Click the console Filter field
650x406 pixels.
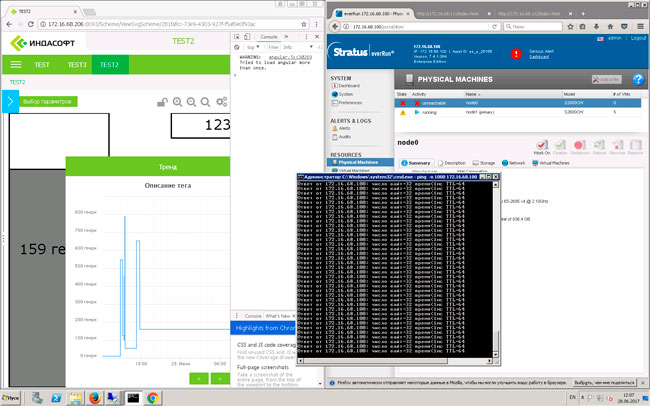click(274, 47)
